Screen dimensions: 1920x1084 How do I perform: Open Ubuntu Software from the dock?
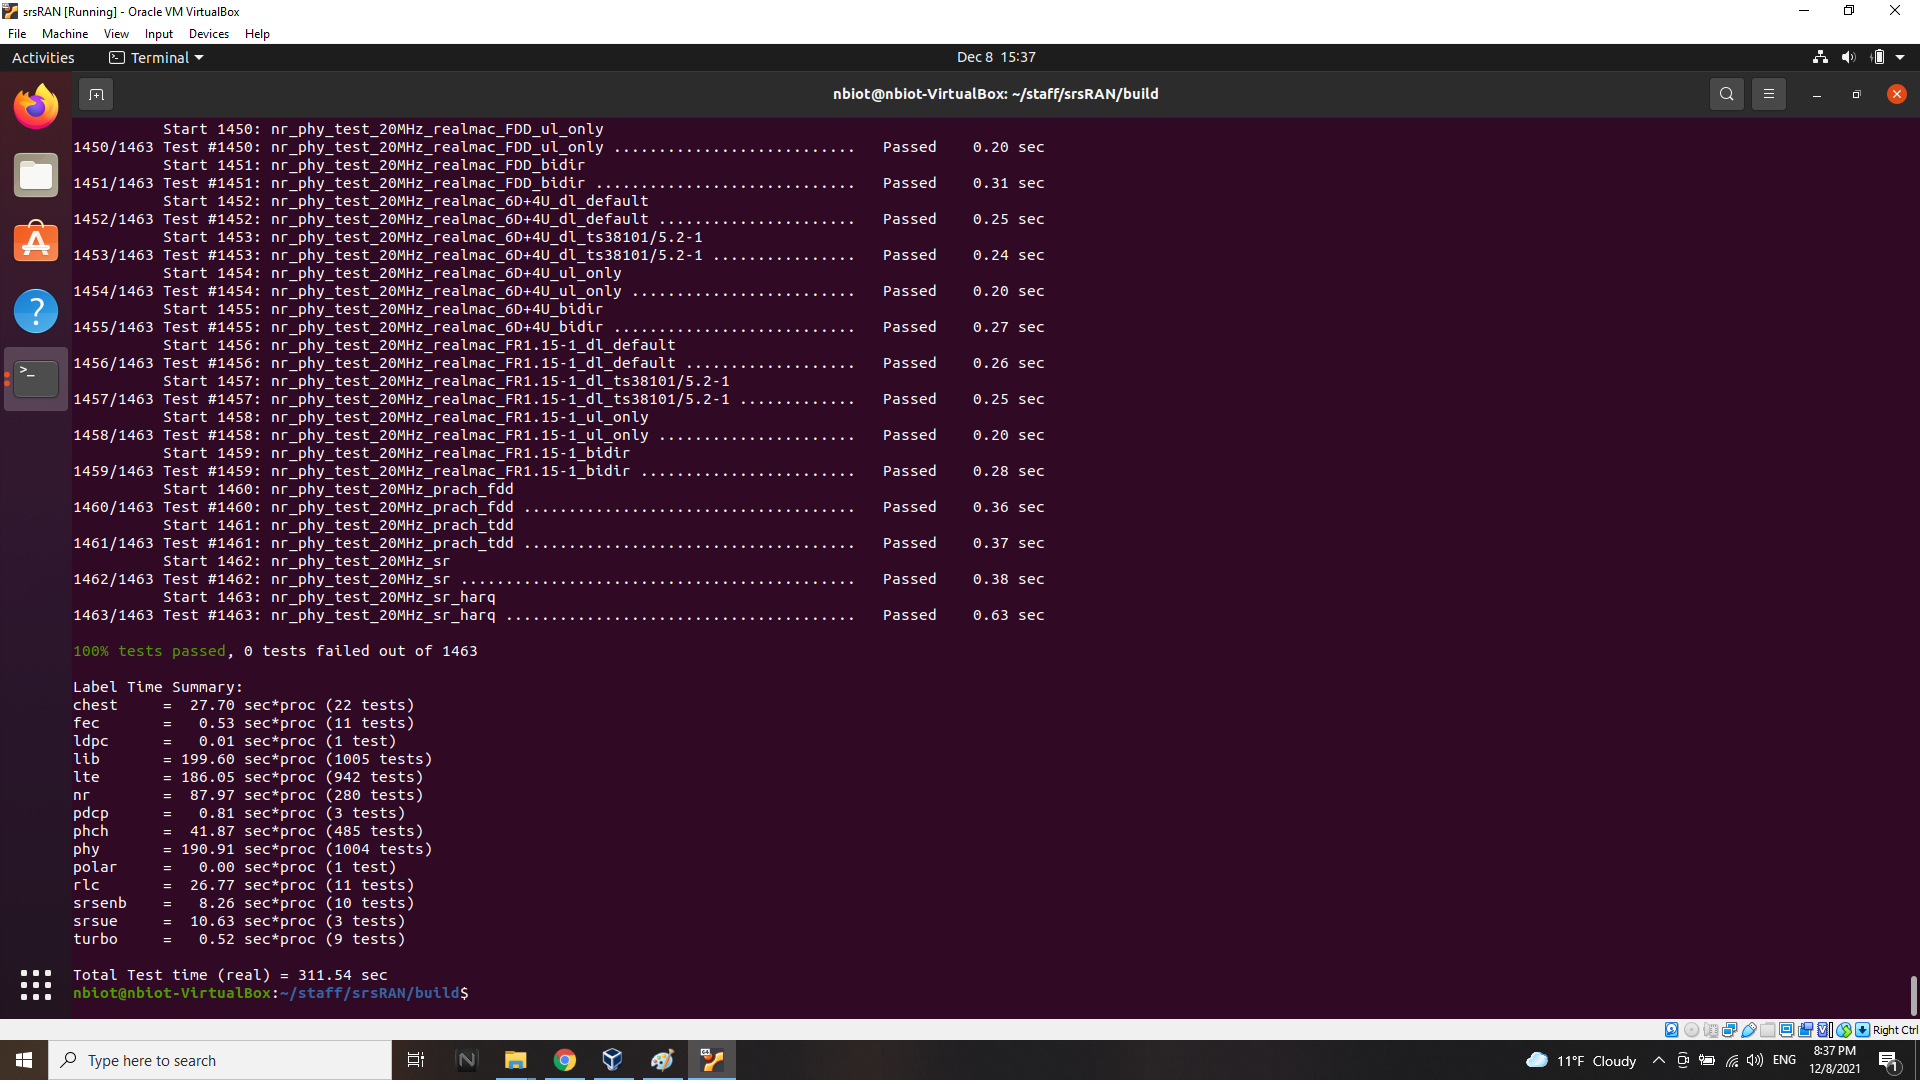coord(35,241)
